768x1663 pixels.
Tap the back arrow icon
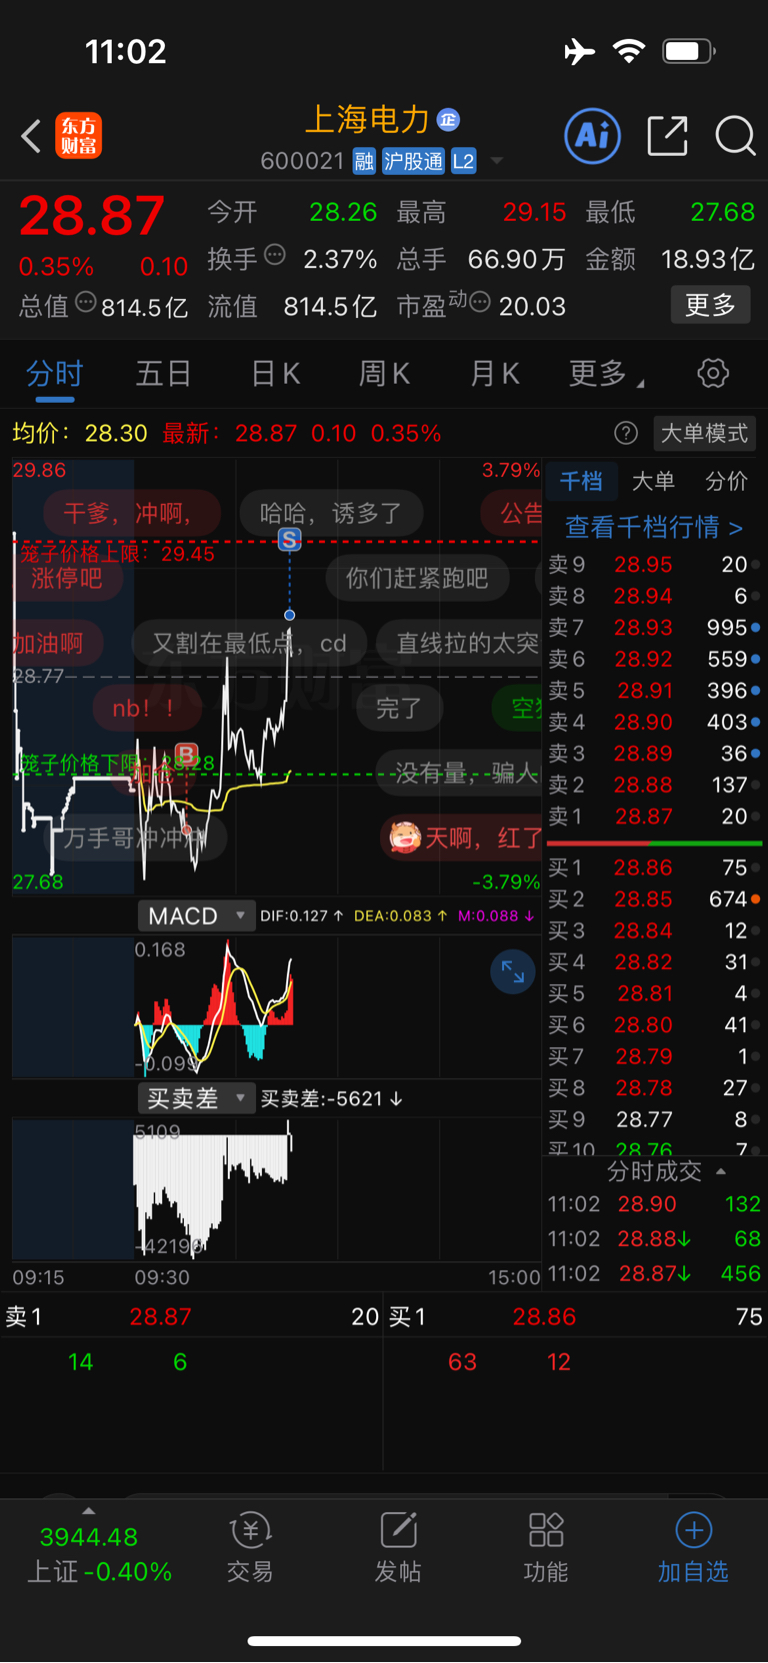click(31, 136)
